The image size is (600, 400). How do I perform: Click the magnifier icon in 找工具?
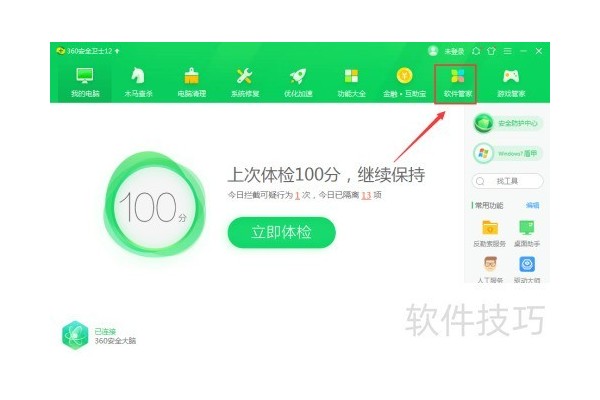480,181
